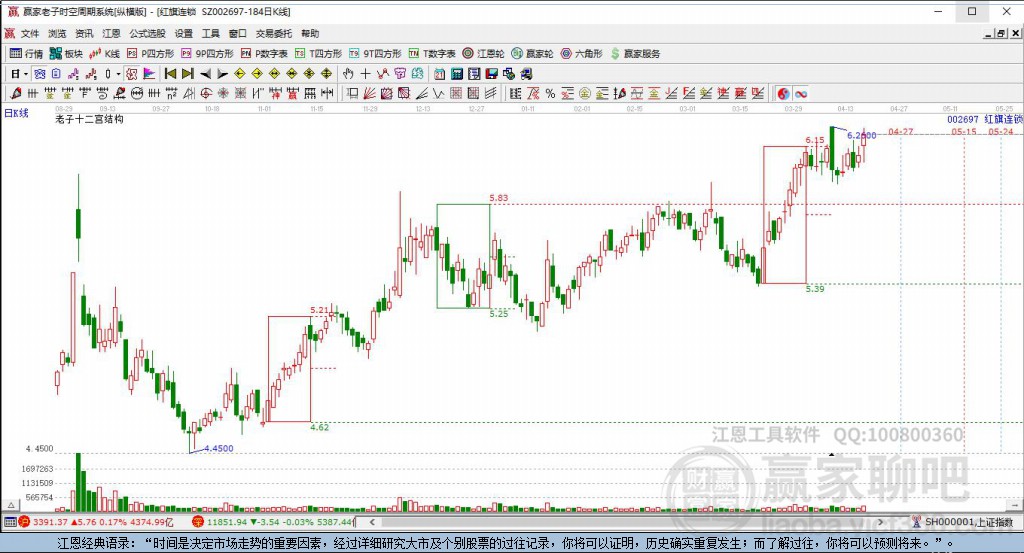1024x553 pixels.
Task: Open the P四方形 tool
Action: [151, 54]
